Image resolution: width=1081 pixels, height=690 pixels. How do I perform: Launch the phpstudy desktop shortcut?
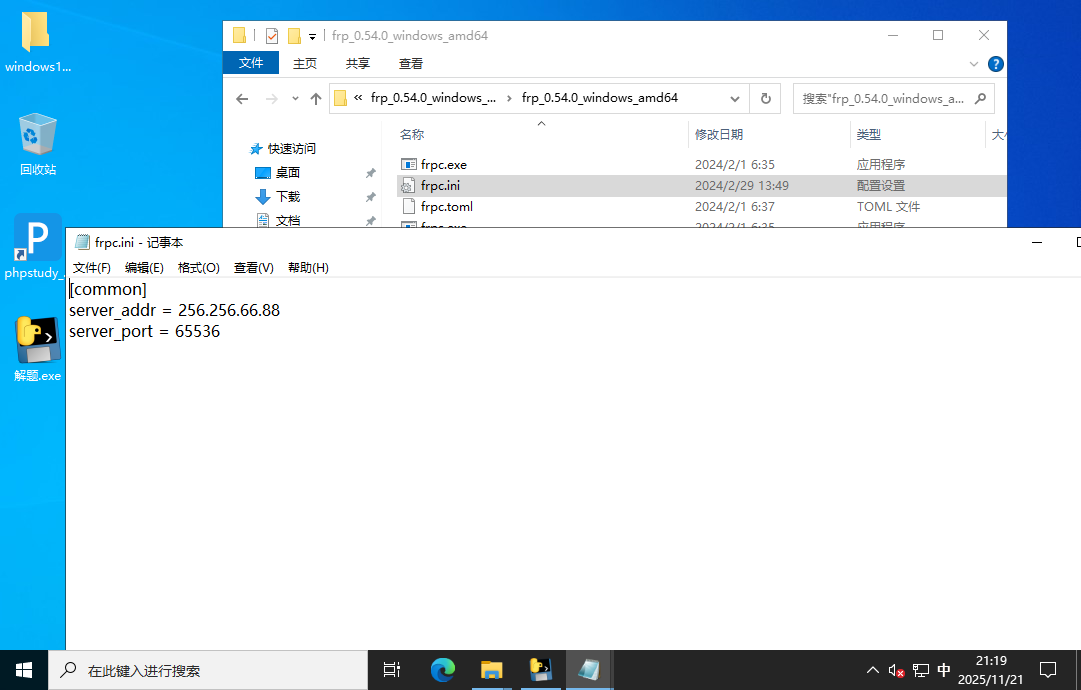coord(34,247)
